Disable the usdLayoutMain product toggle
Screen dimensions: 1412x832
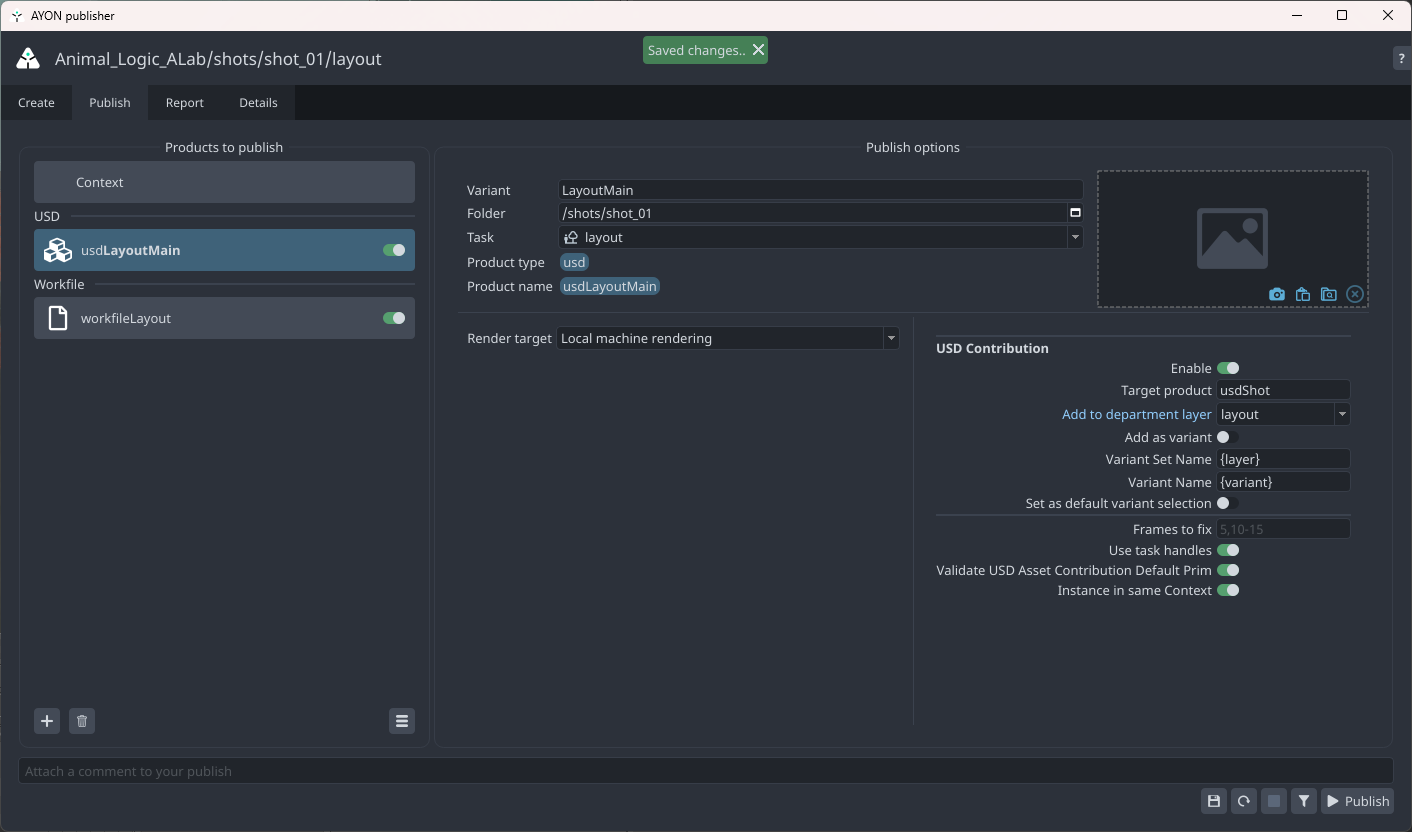pos(394,250)
